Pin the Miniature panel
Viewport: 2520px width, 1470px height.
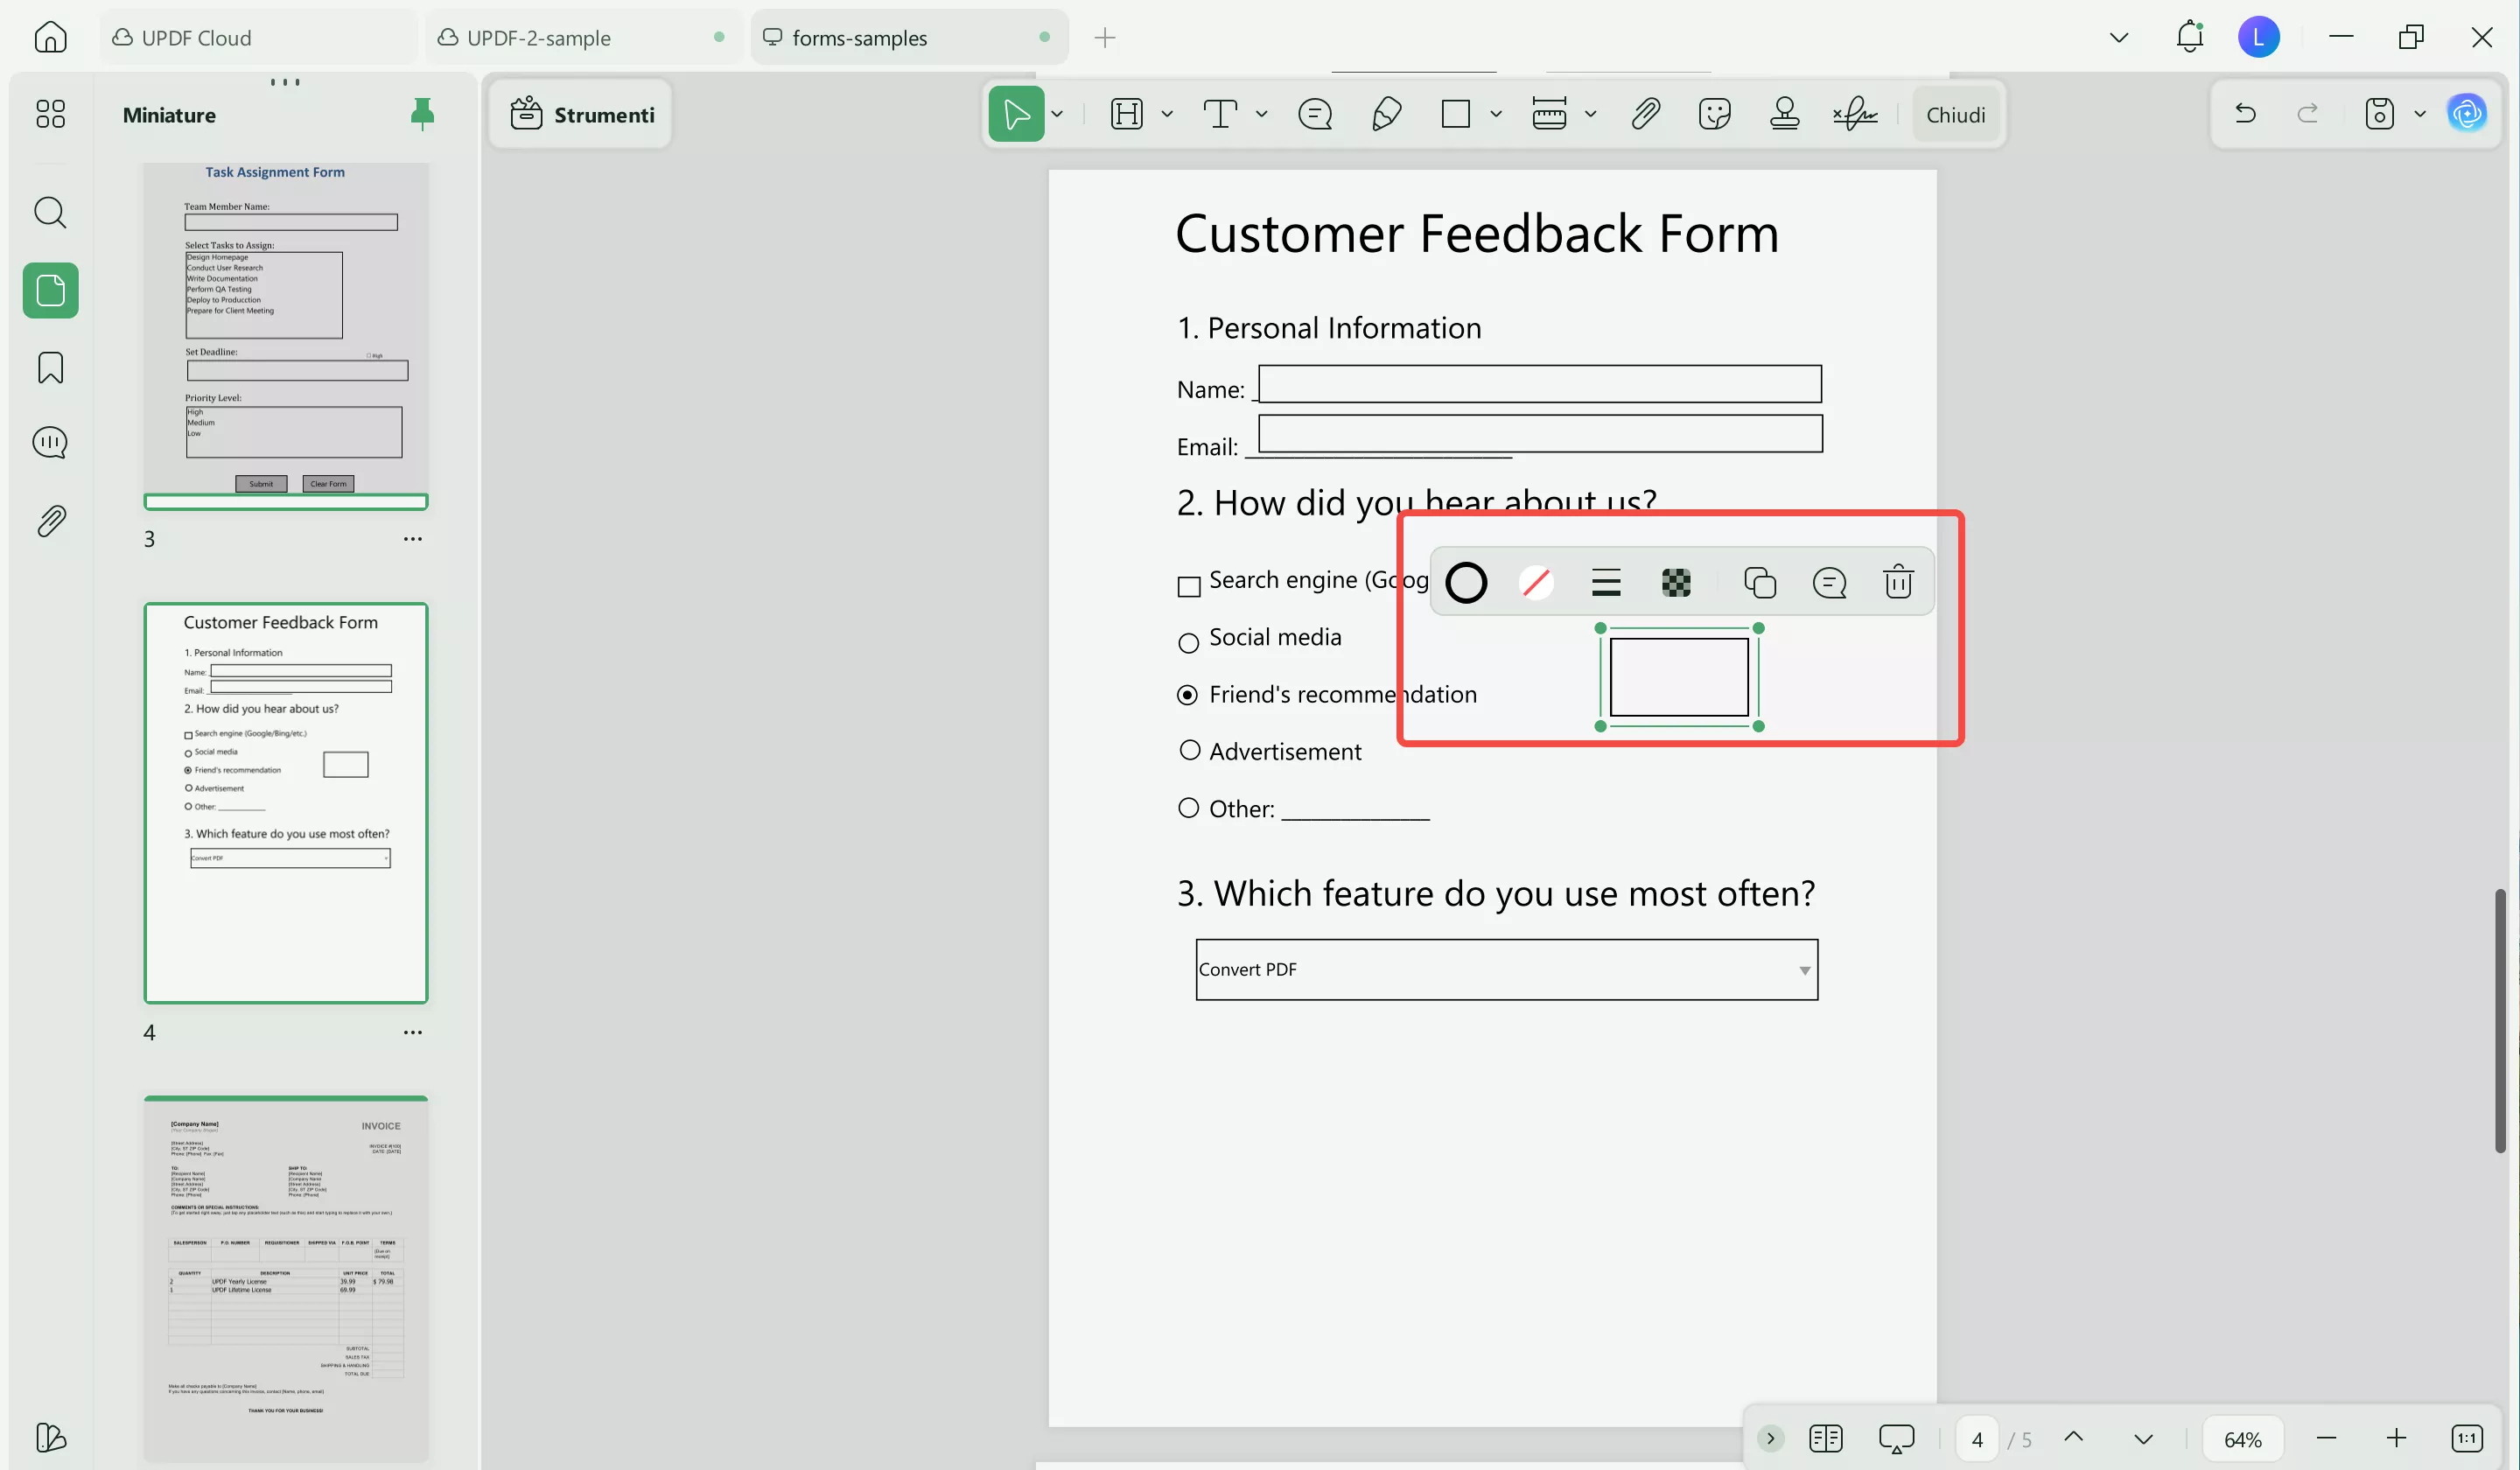[x=422, y=114]
